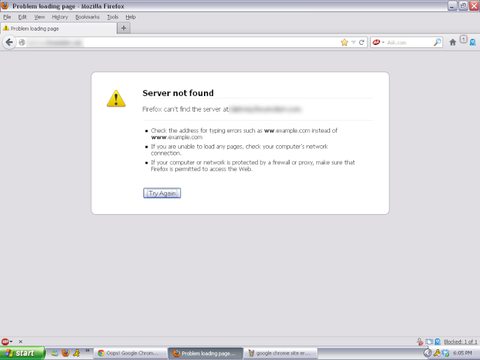
Task: Click the yellow figure system tray icon
Action: click(x=437, y=353)
